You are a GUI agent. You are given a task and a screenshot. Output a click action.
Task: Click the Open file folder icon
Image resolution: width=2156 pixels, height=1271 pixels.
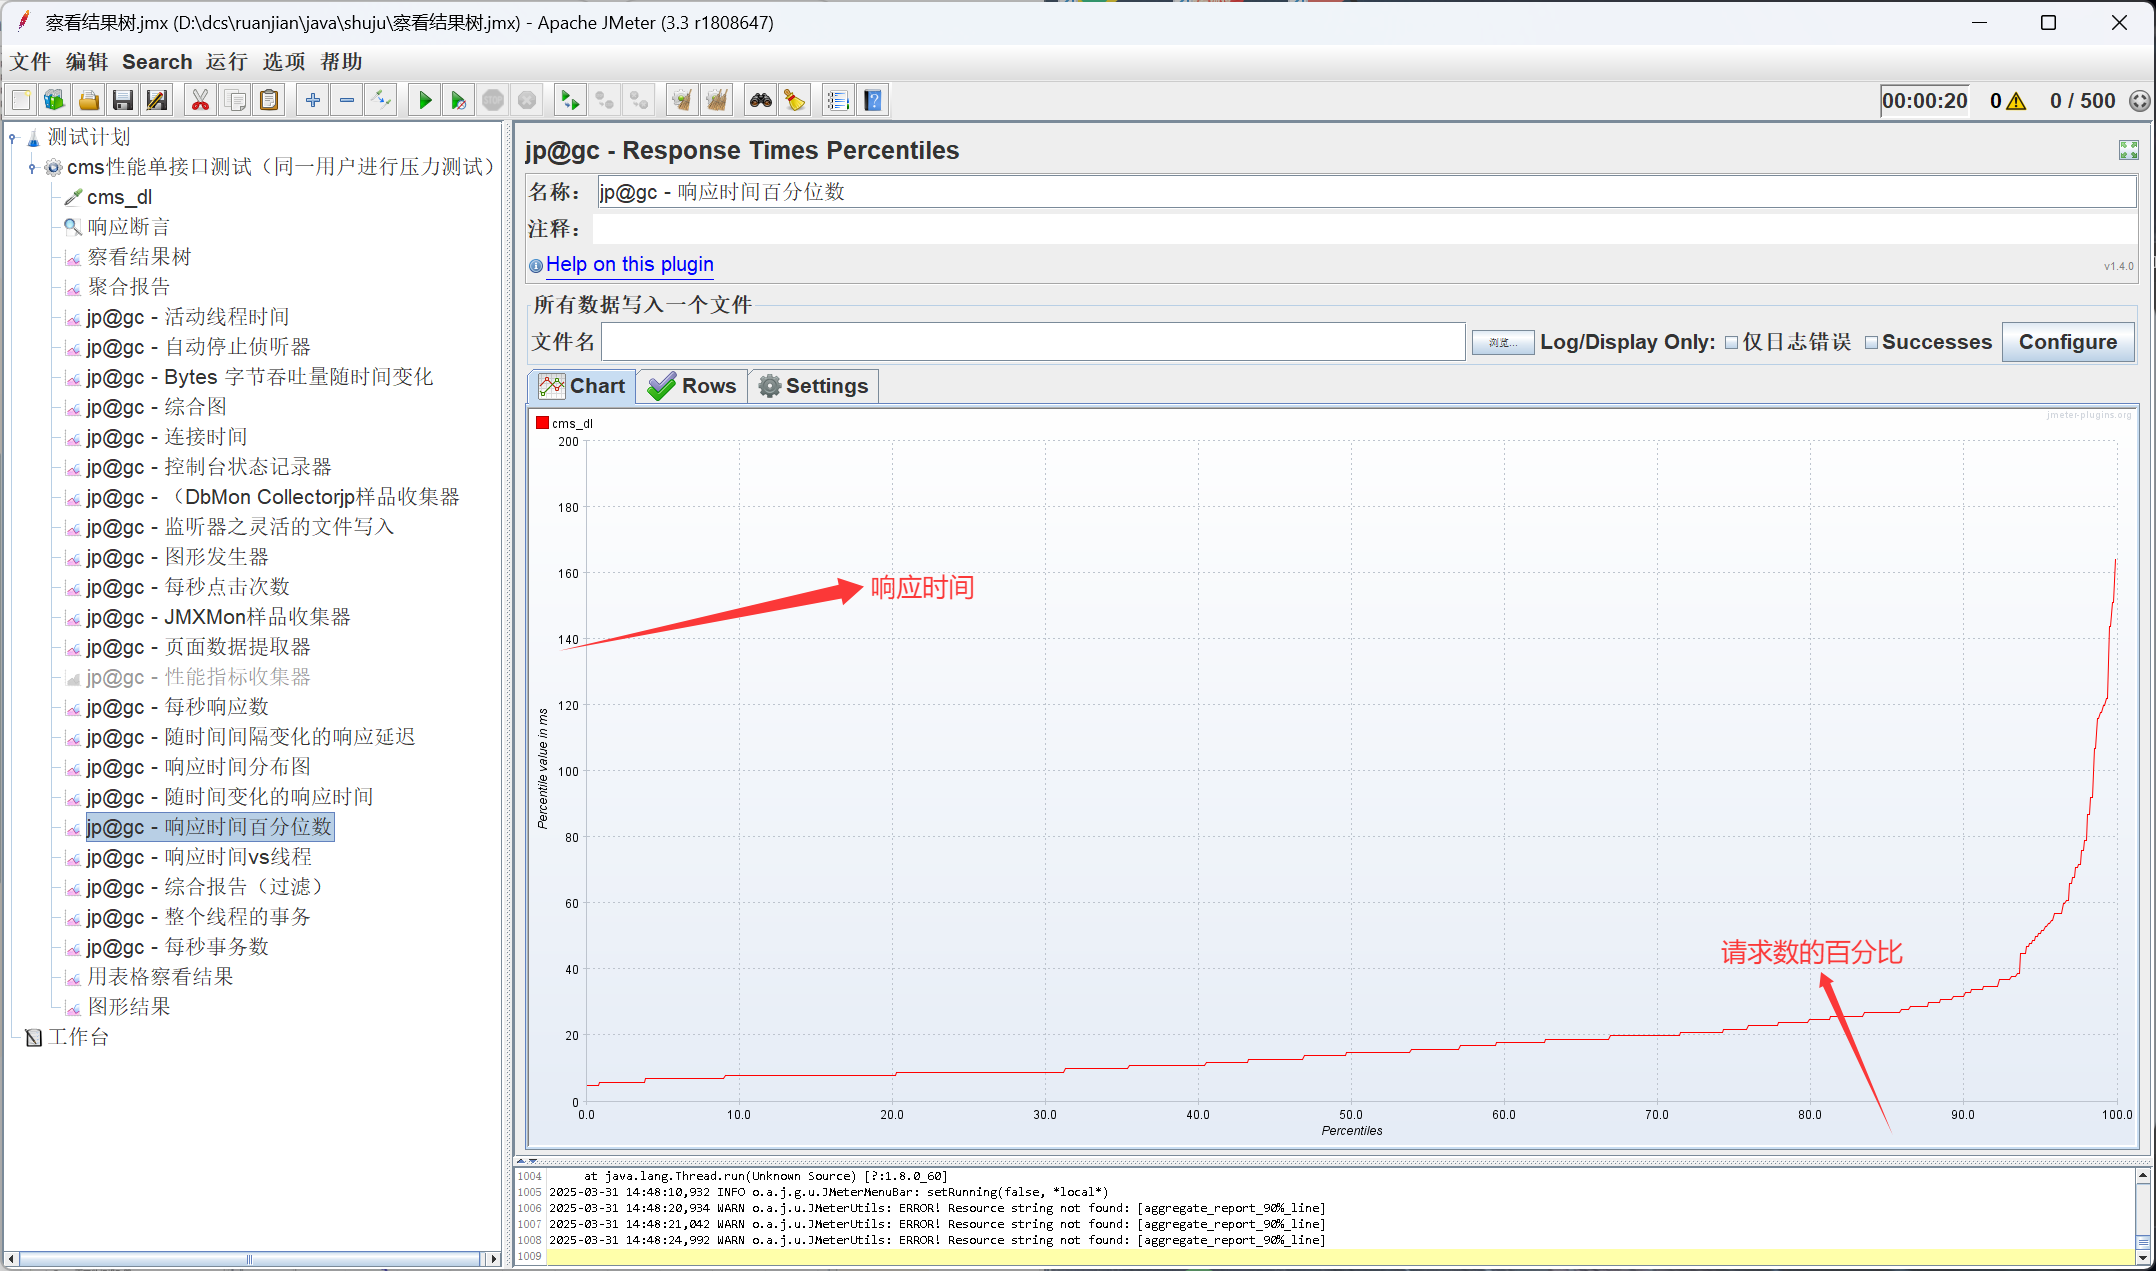click(89, 100)
